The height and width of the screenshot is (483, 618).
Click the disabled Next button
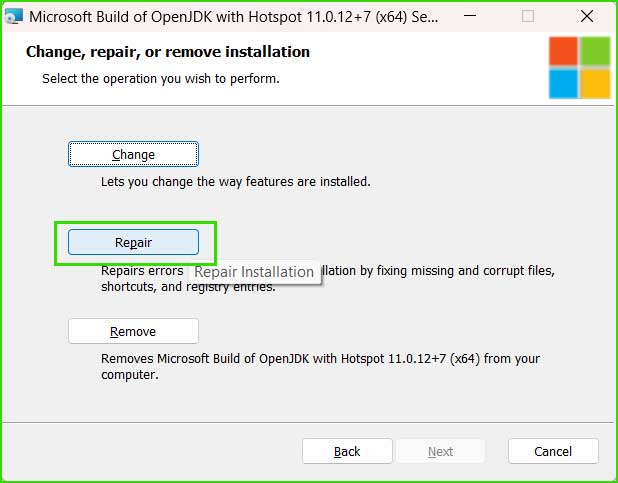pyautogui.click(x=440, y=451)
